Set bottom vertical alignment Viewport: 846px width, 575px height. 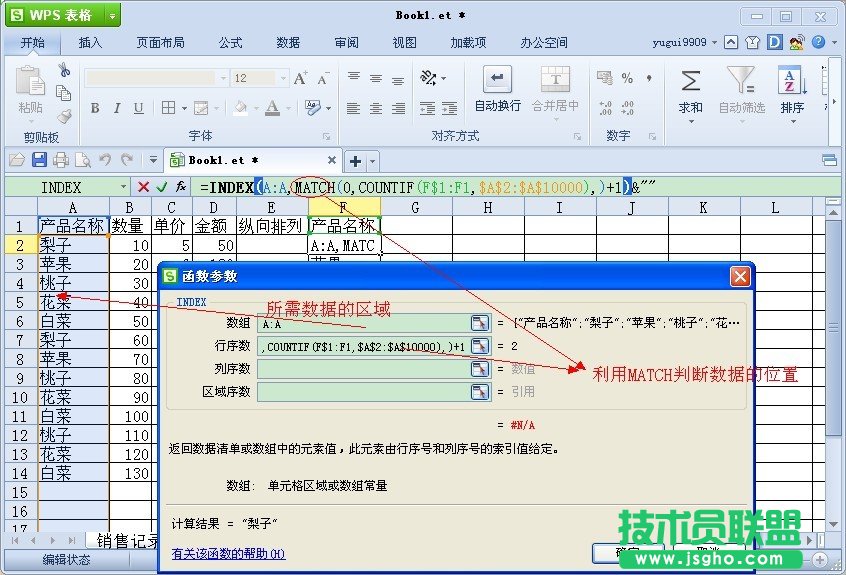click(x=398, y=81)
